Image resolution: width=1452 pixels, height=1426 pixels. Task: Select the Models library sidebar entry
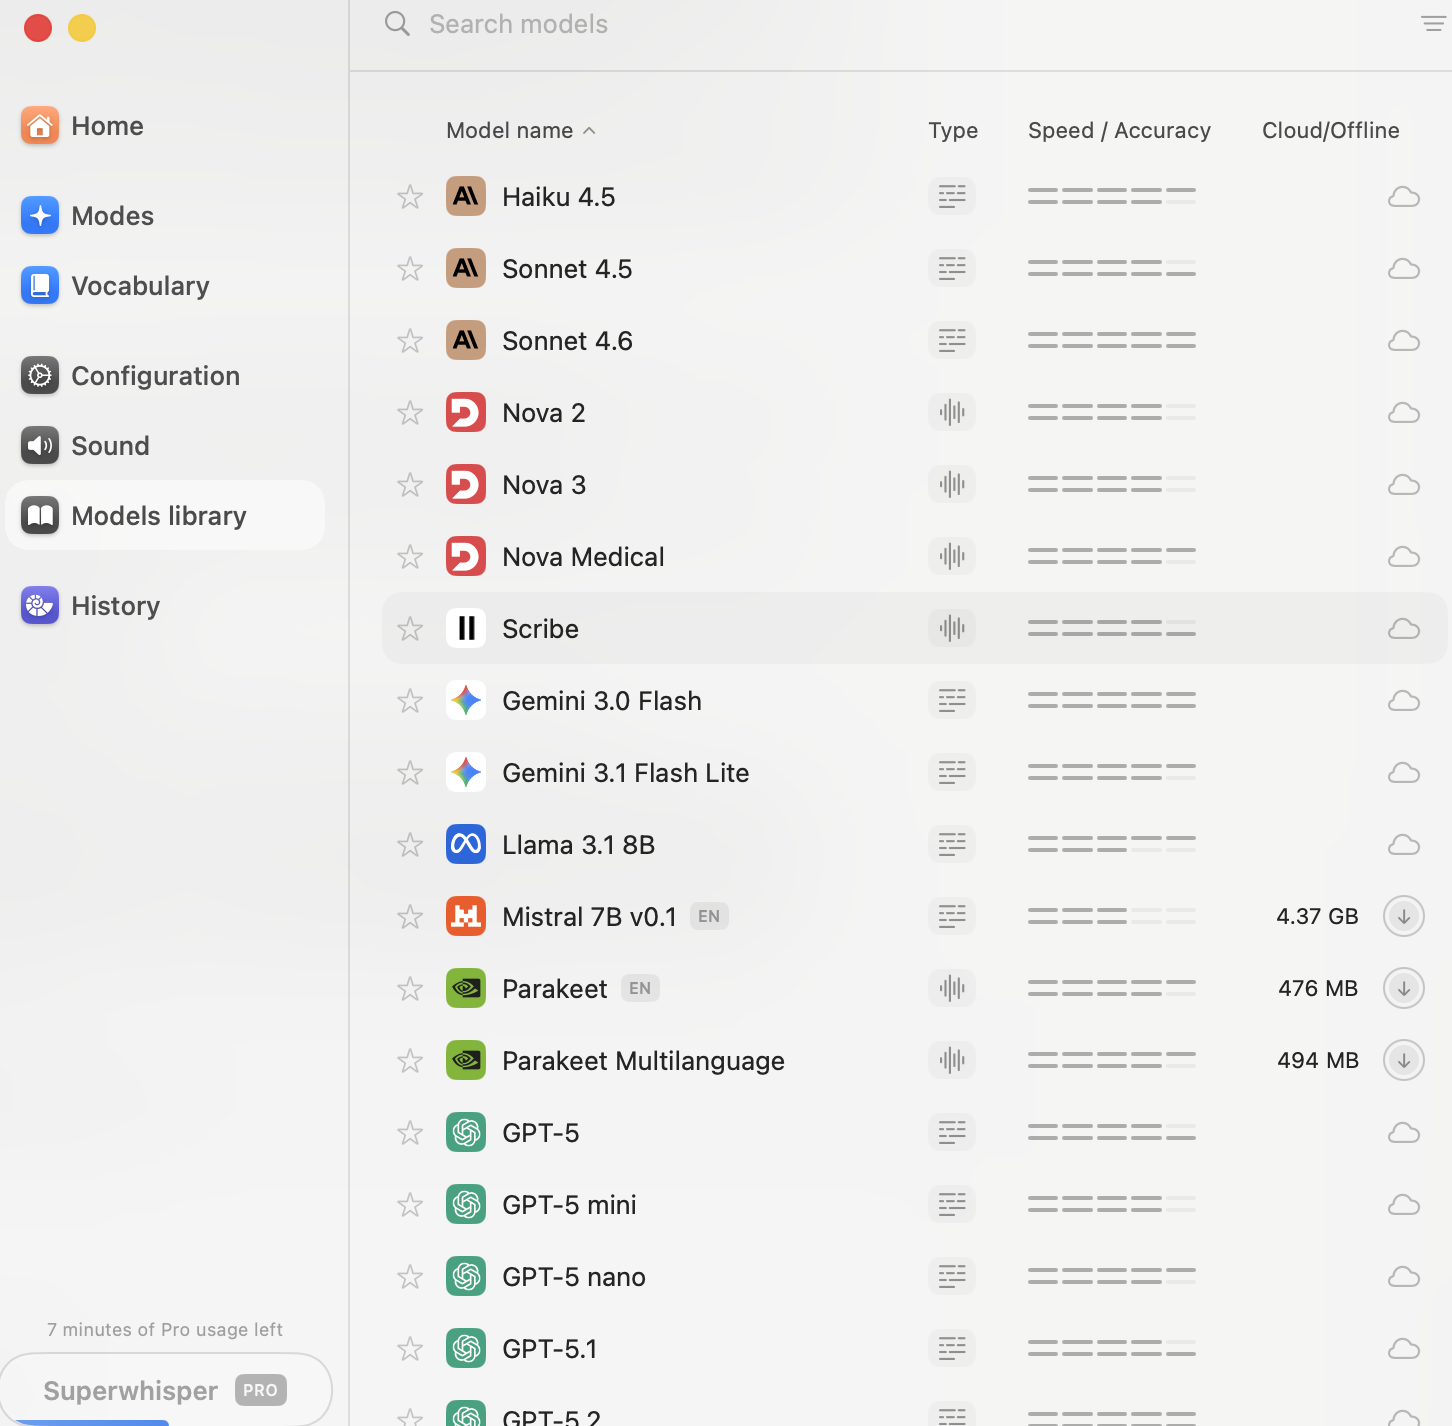(165, 516)
